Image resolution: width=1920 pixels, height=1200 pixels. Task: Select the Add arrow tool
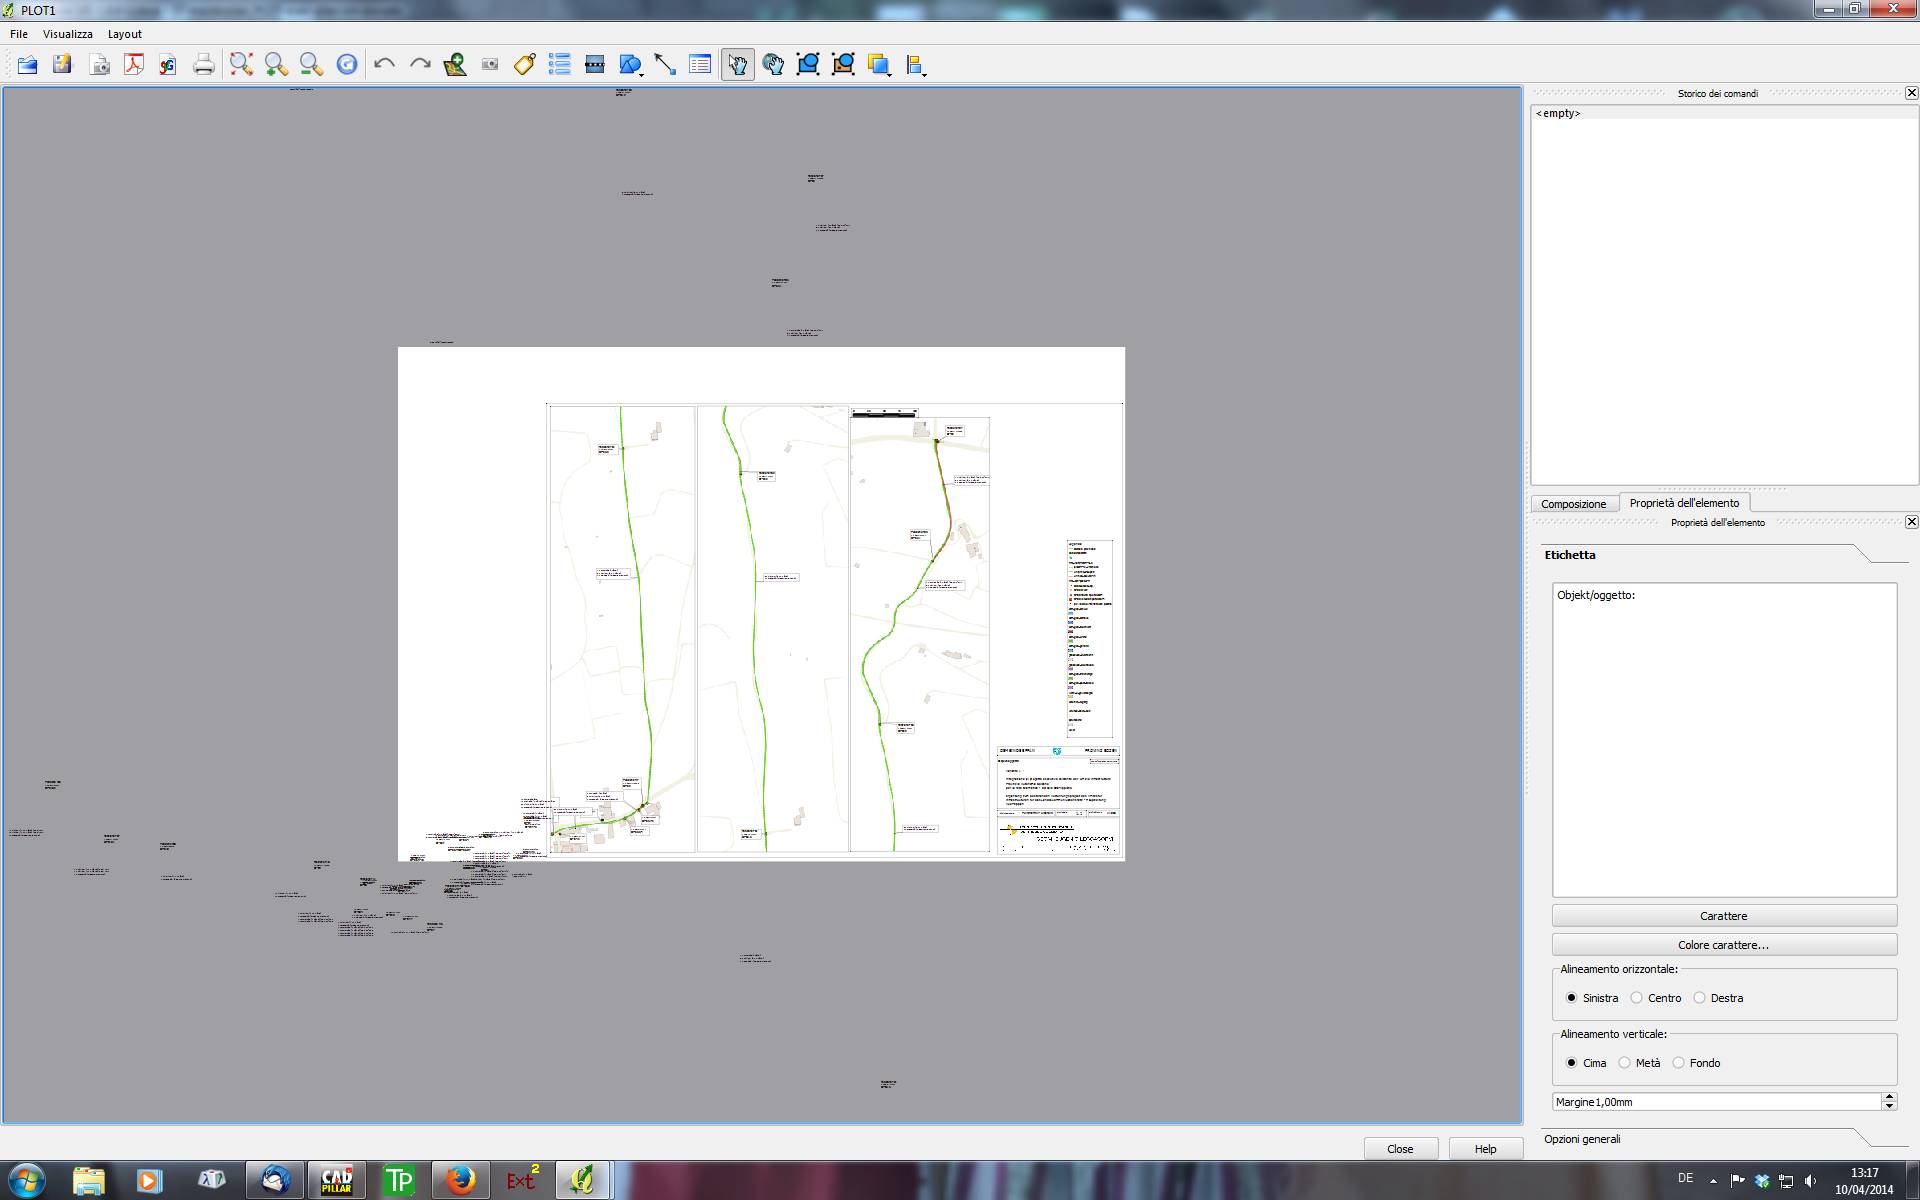coord(665,65)
